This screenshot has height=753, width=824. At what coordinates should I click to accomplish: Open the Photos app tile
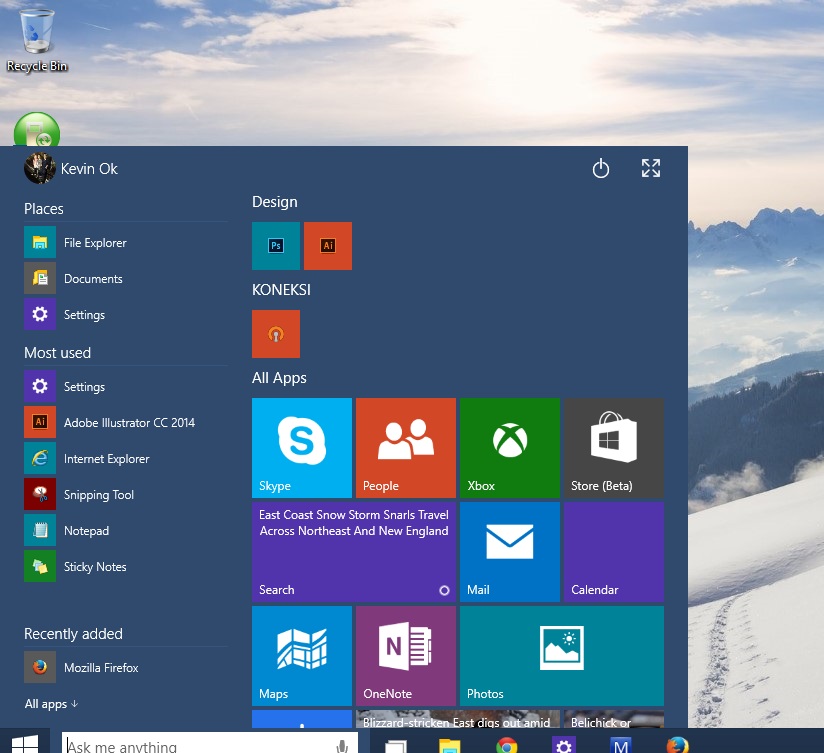point(561,655)
